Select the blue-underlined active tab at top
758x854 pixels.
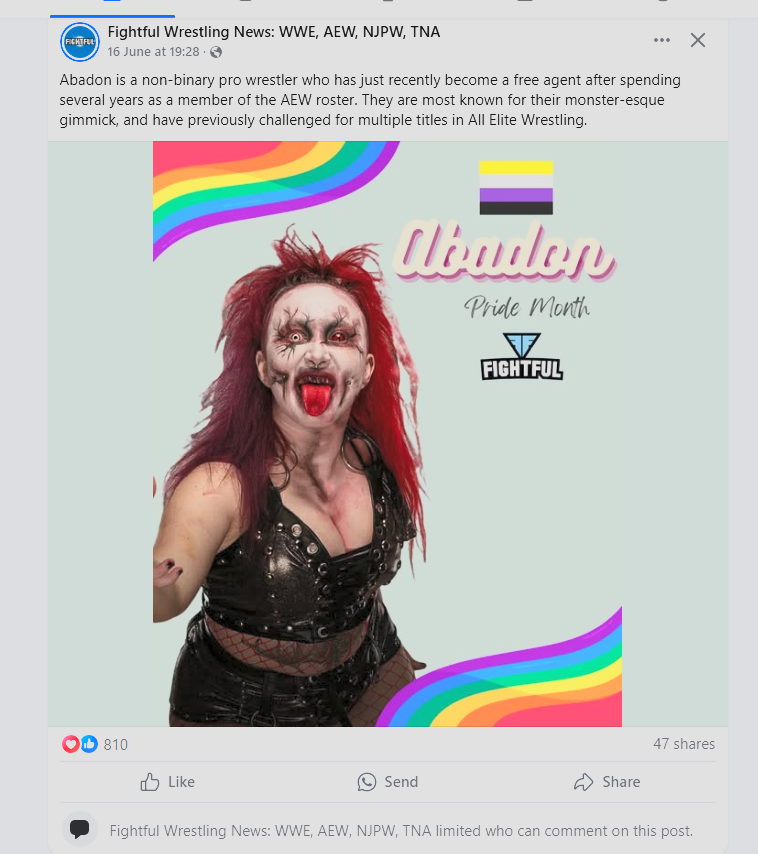(x=112, y=8)
